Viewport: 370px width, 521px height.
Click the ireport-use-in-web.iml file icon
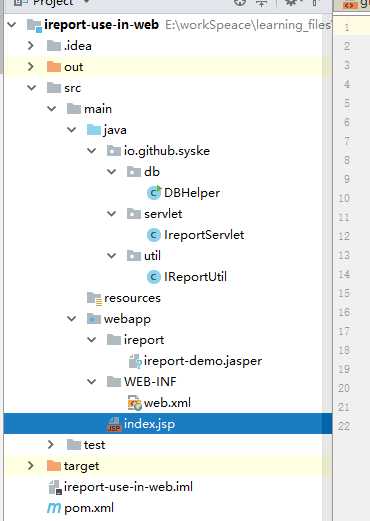click(55, 487)
